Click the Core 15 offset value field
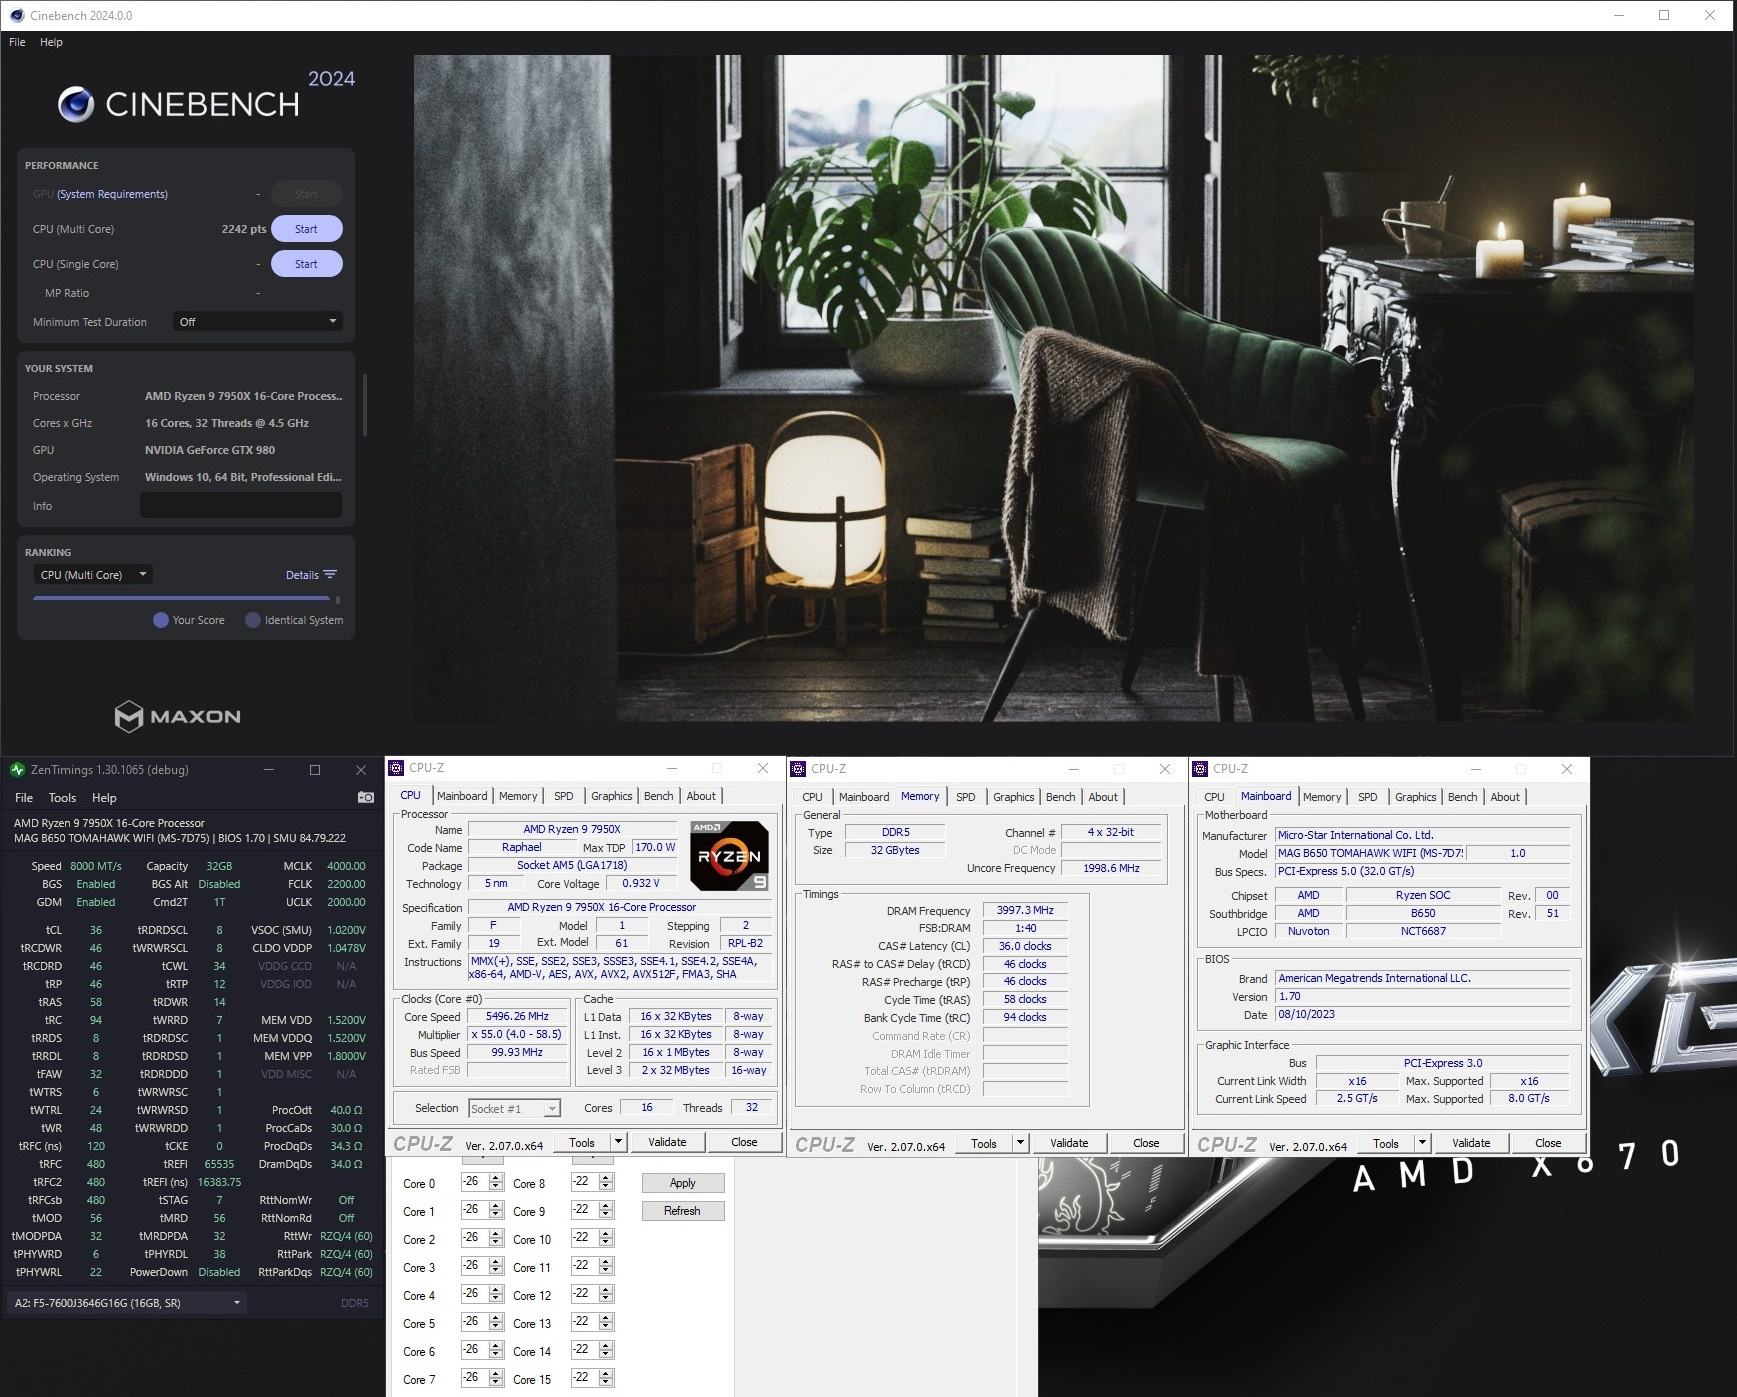This screenshot has width=1737, height=1397. point(585,1379)
